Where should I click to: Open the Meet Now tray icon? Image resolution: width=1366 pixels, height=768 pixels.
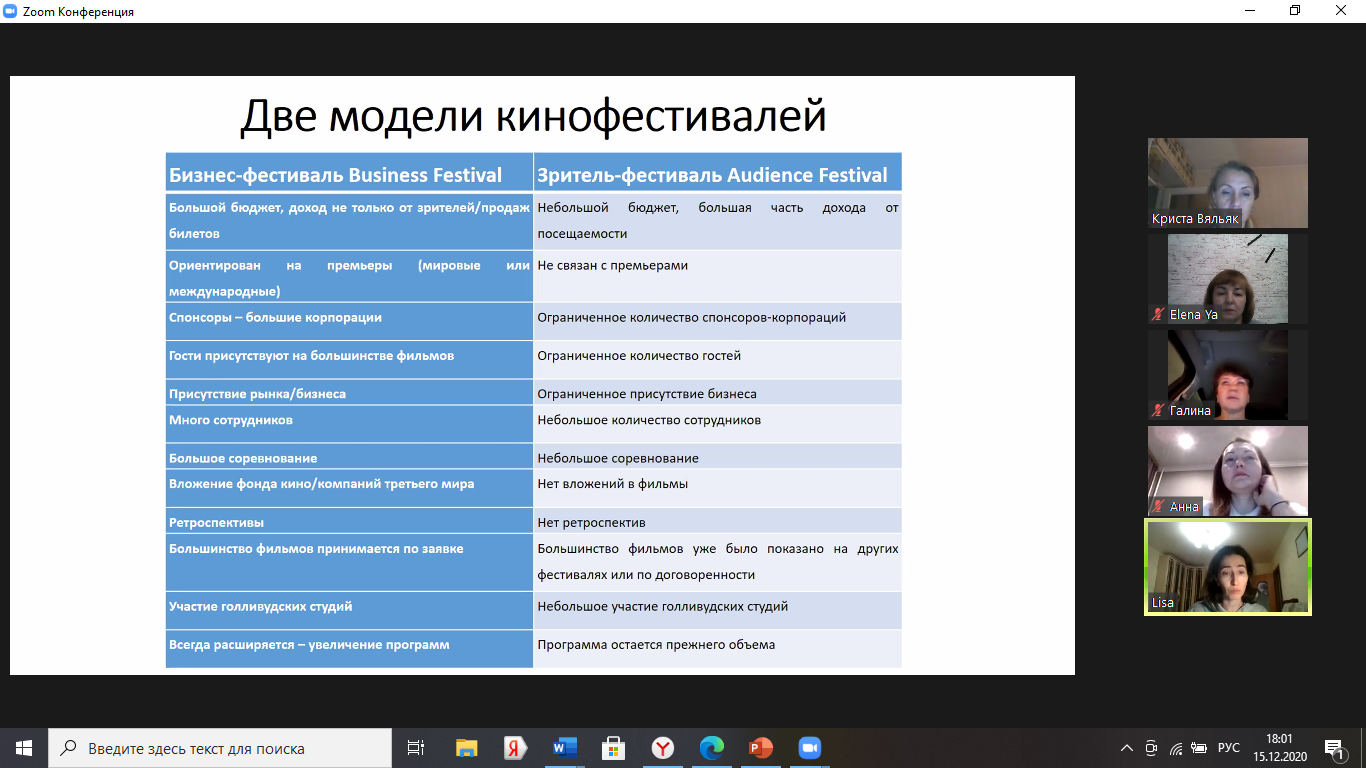(1151, 748)
